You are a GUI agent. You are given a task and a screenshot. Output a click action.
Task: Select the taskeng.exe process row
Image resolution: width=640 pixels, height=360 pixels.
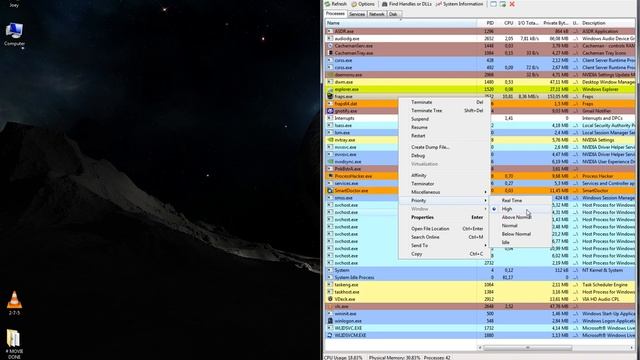click(480, 285)
